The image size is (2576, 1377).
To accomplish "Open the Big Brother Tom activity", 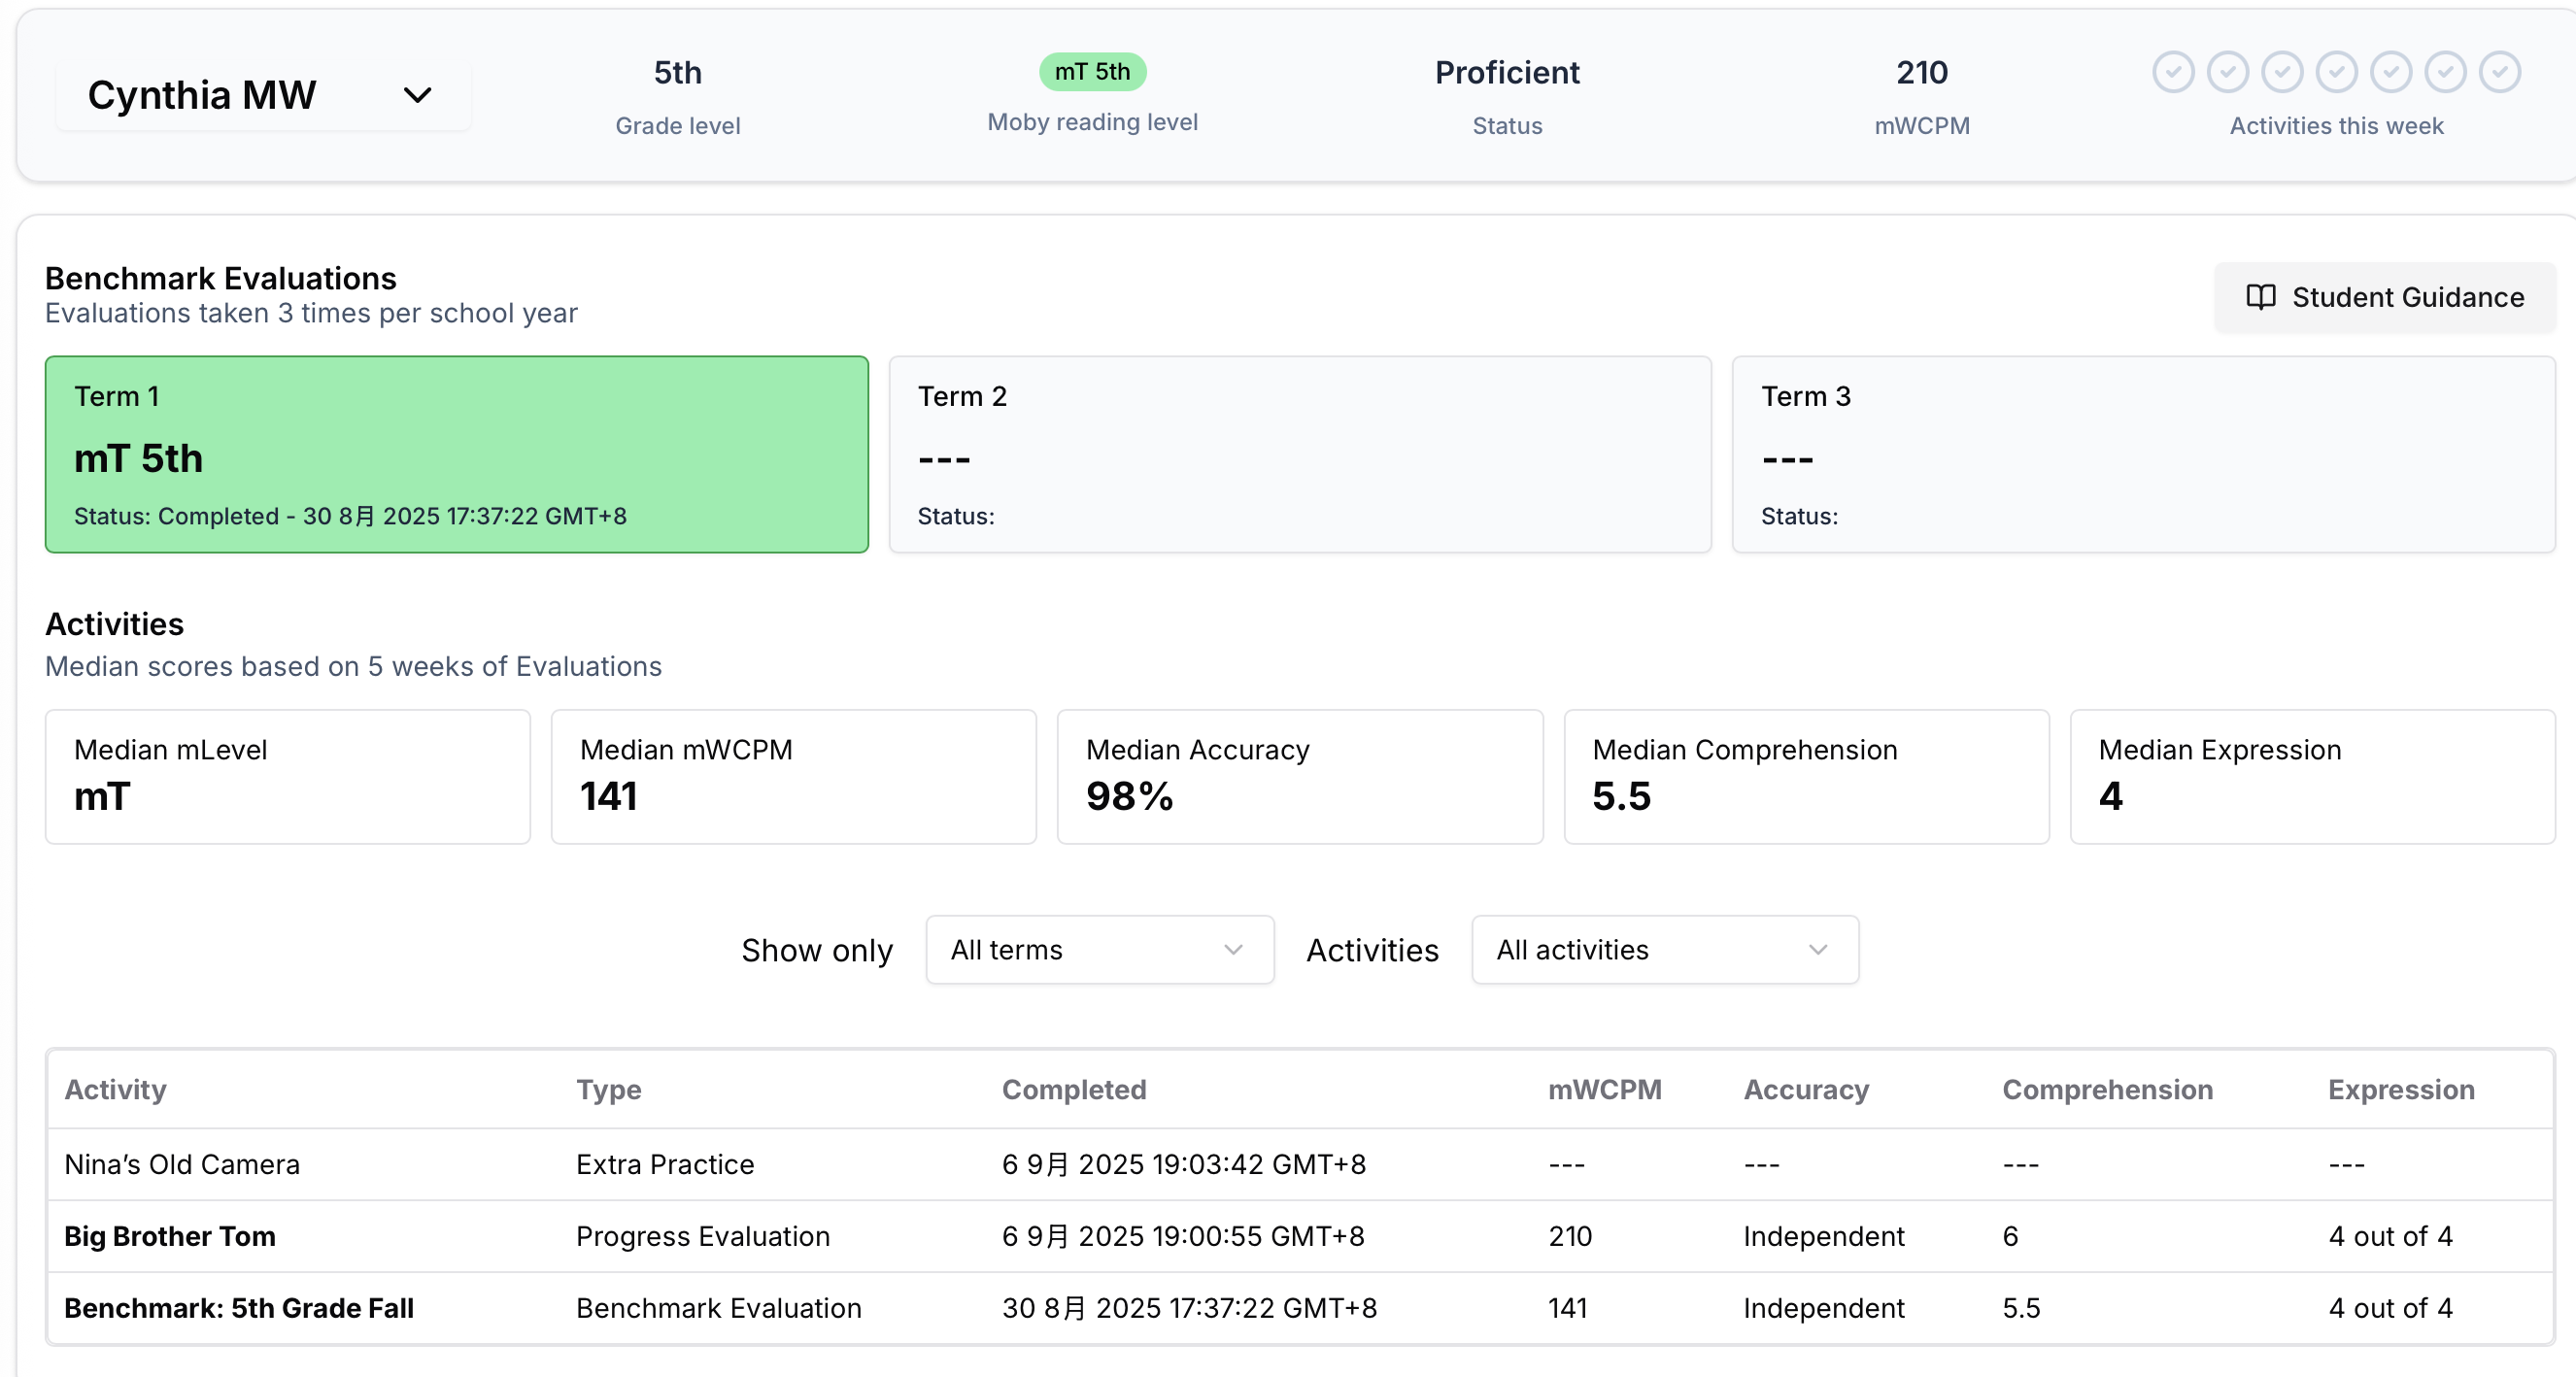I will pos(170,1236).
